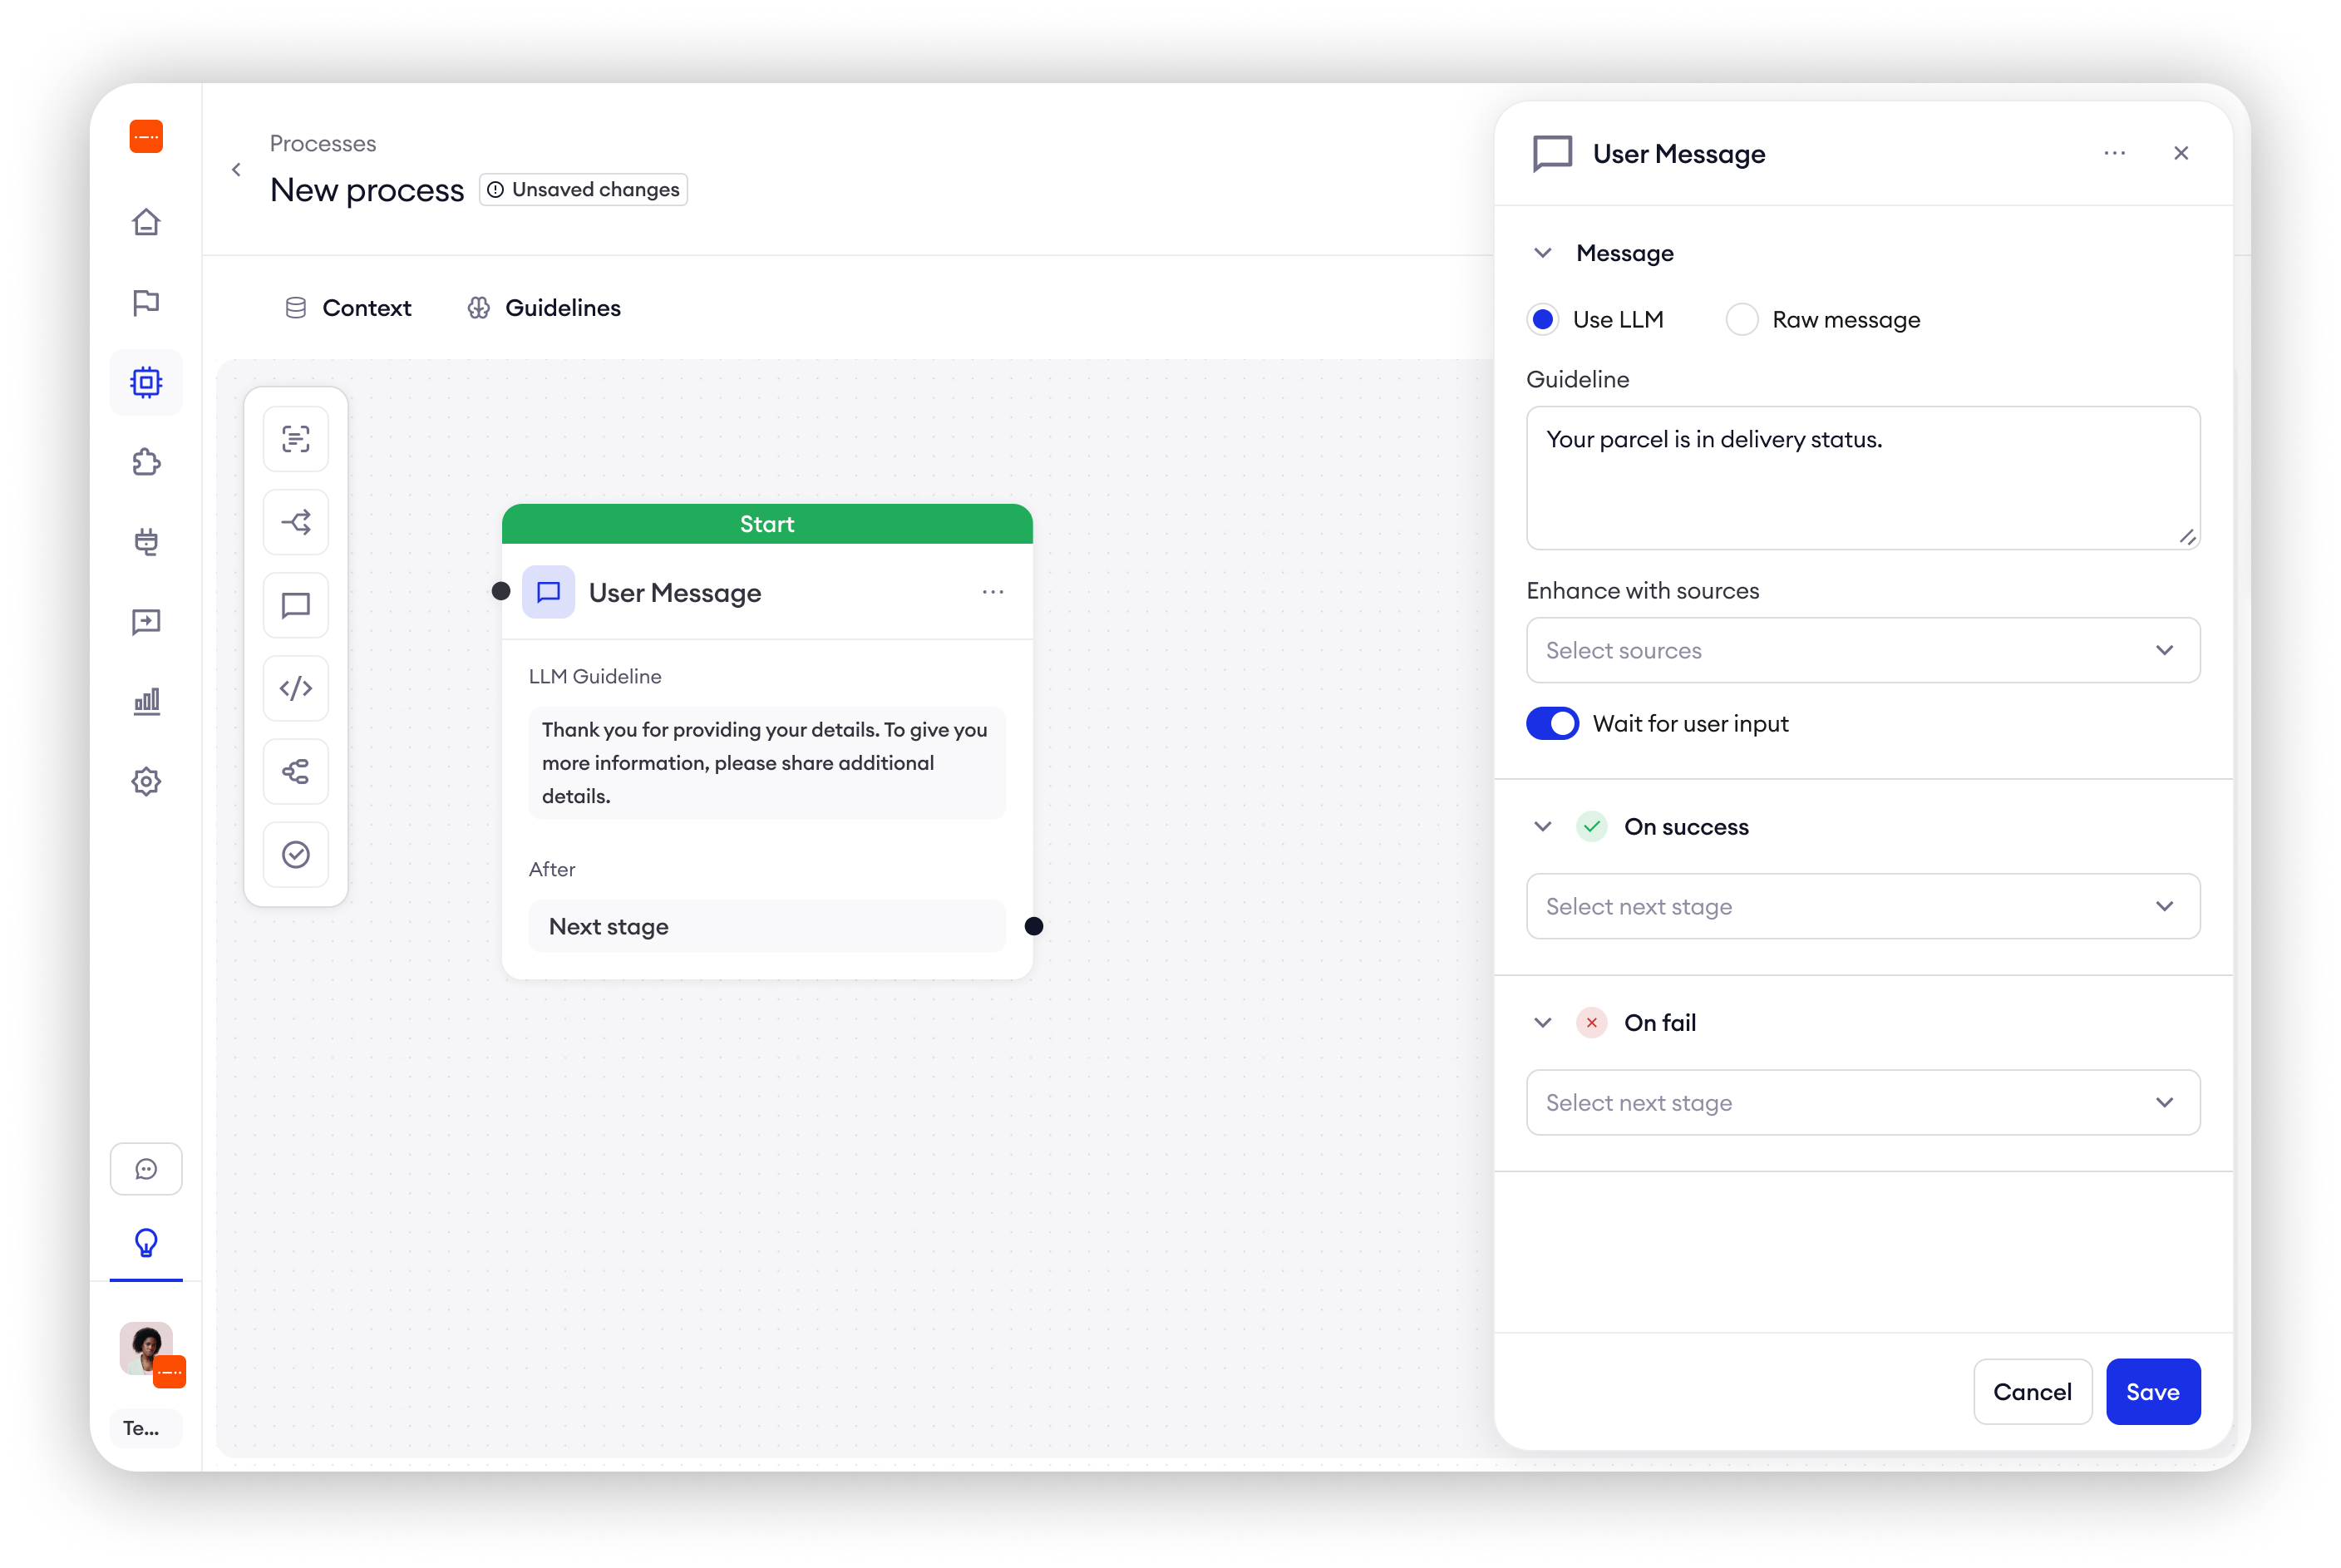
Task: Open the User Message node options menu
Action: click(x=992, y=592)
